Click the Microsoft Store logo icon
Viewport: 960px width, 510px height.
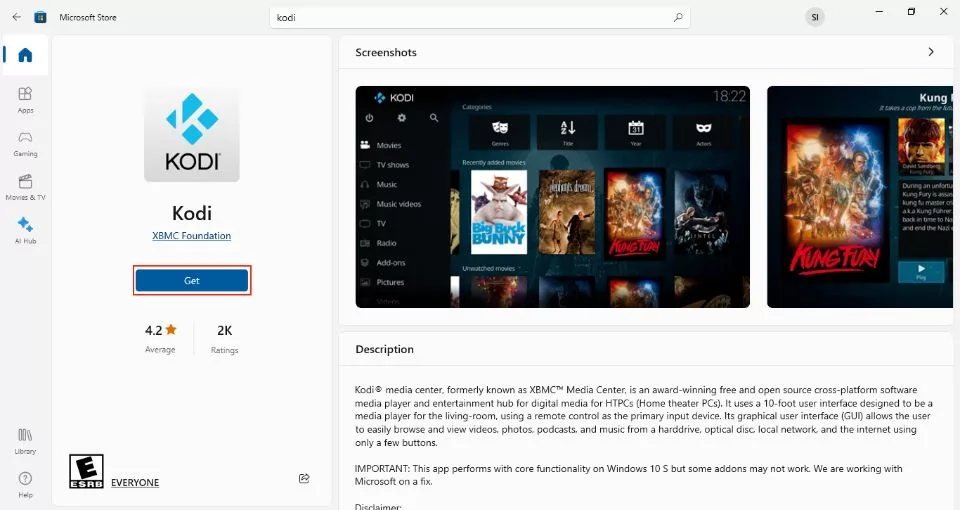[x=40, y=17]
